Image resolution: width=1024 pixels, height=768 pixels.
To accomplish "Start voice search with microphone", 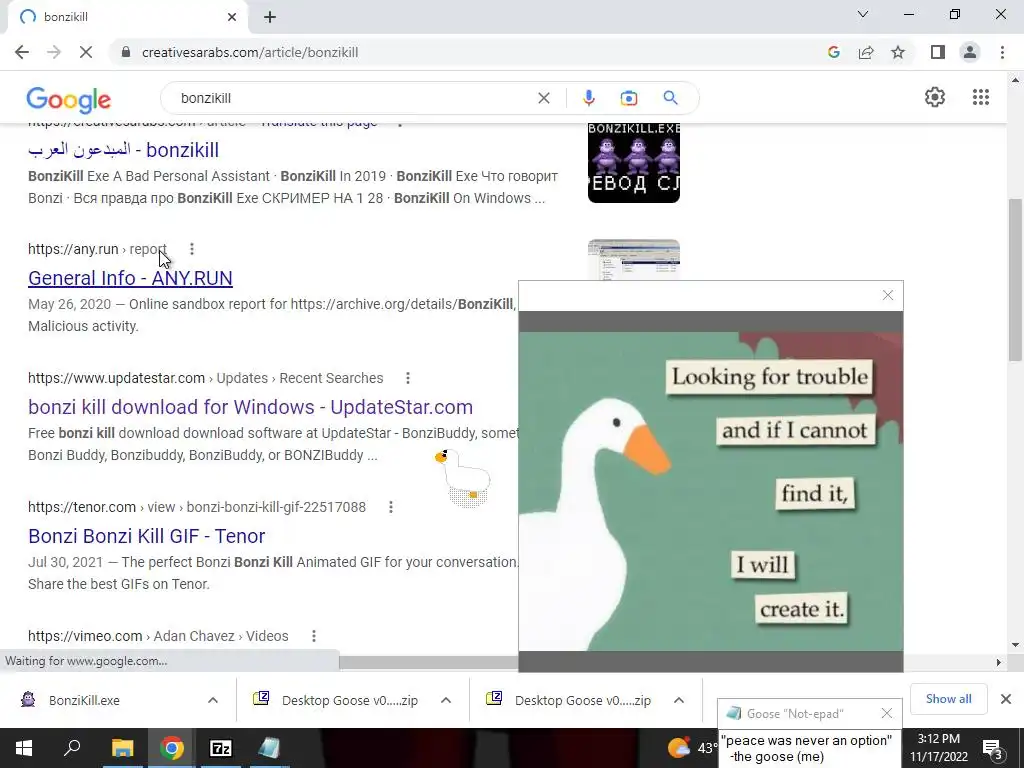I will point(588,98).
